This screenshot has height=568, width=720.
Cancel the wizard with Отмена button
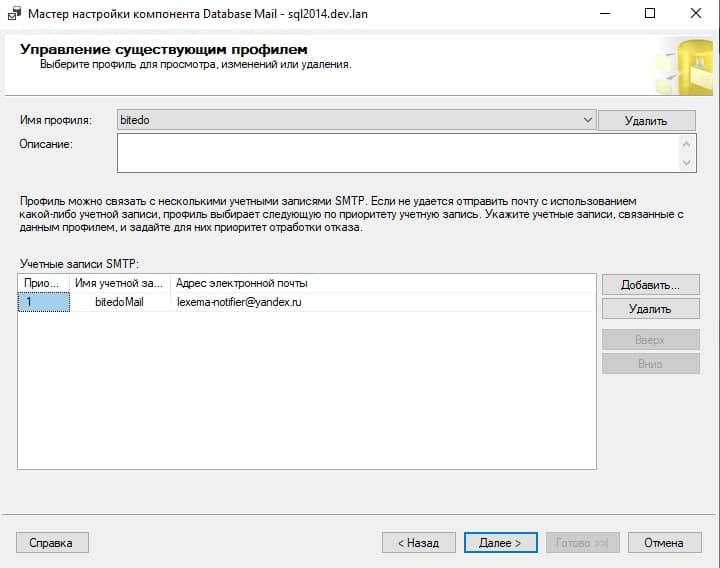pos(664,543)
